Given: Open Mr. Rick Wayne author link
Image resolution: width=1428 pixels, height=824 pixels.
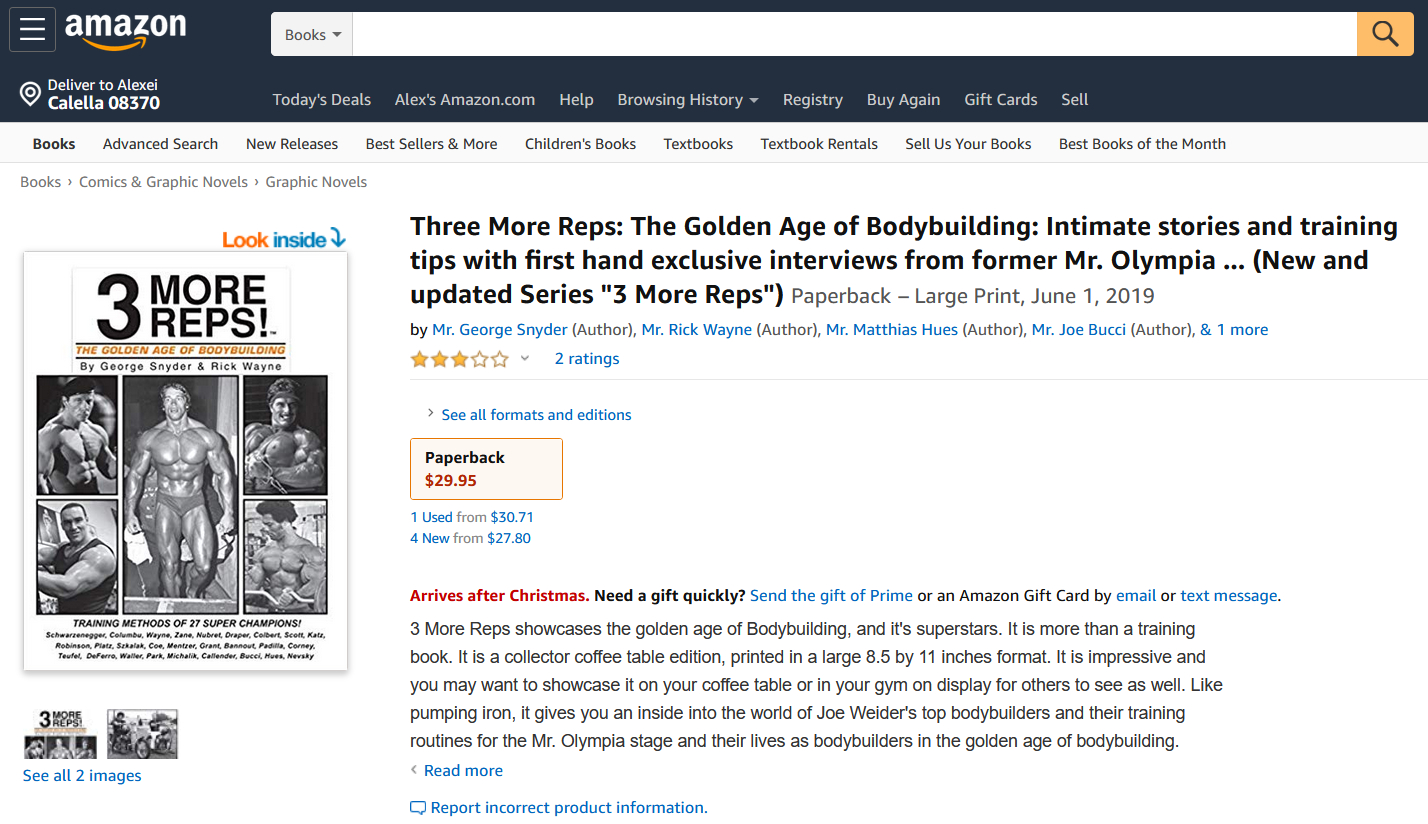Looking at the screenshot, I should [x=696, y=330].
